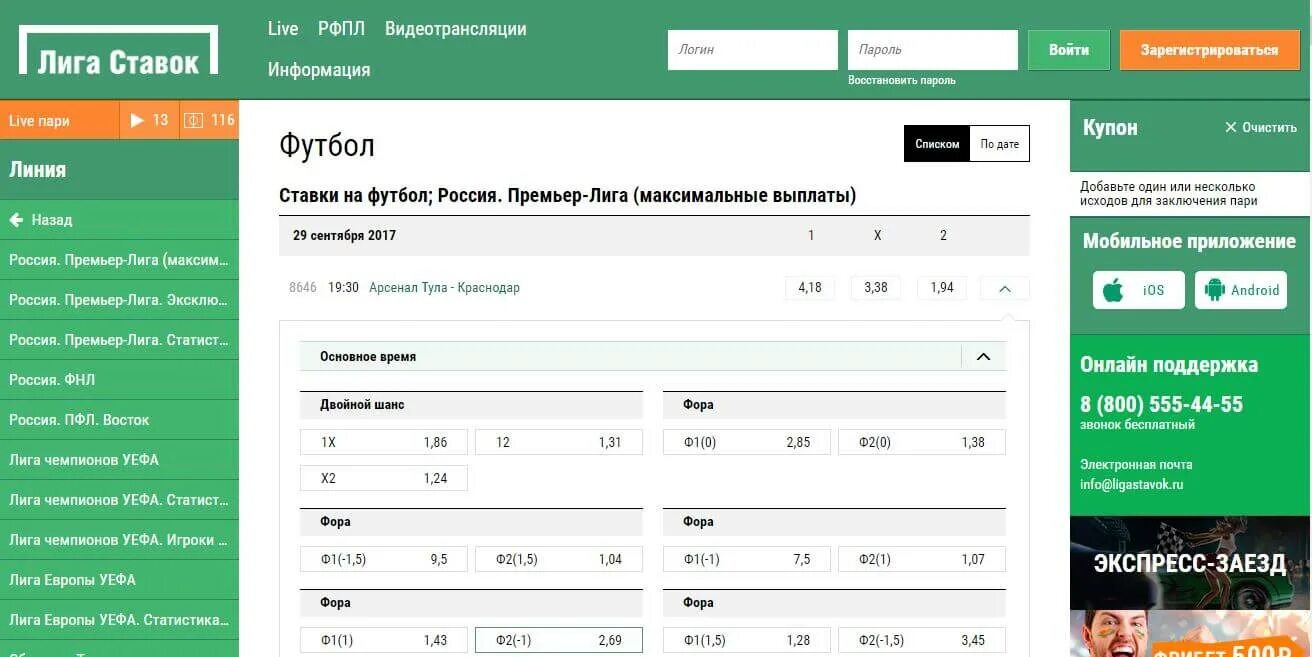Viewport: 1312px width, 657px height.
Task: Click the Пароль input field
Action: [933, 50]
